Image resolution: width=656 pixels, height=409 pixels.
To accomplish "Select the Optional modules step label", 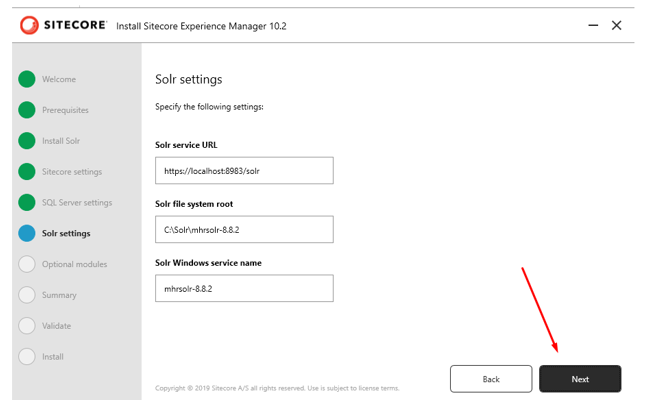I will pos(74,264).
